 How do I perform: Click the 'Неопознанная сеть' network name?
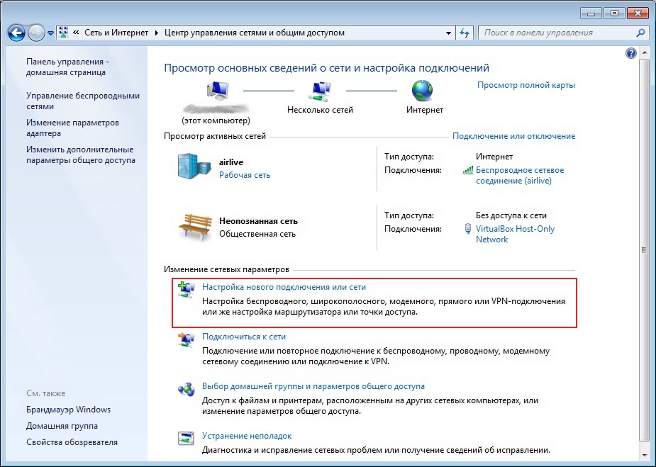(259, 221)
